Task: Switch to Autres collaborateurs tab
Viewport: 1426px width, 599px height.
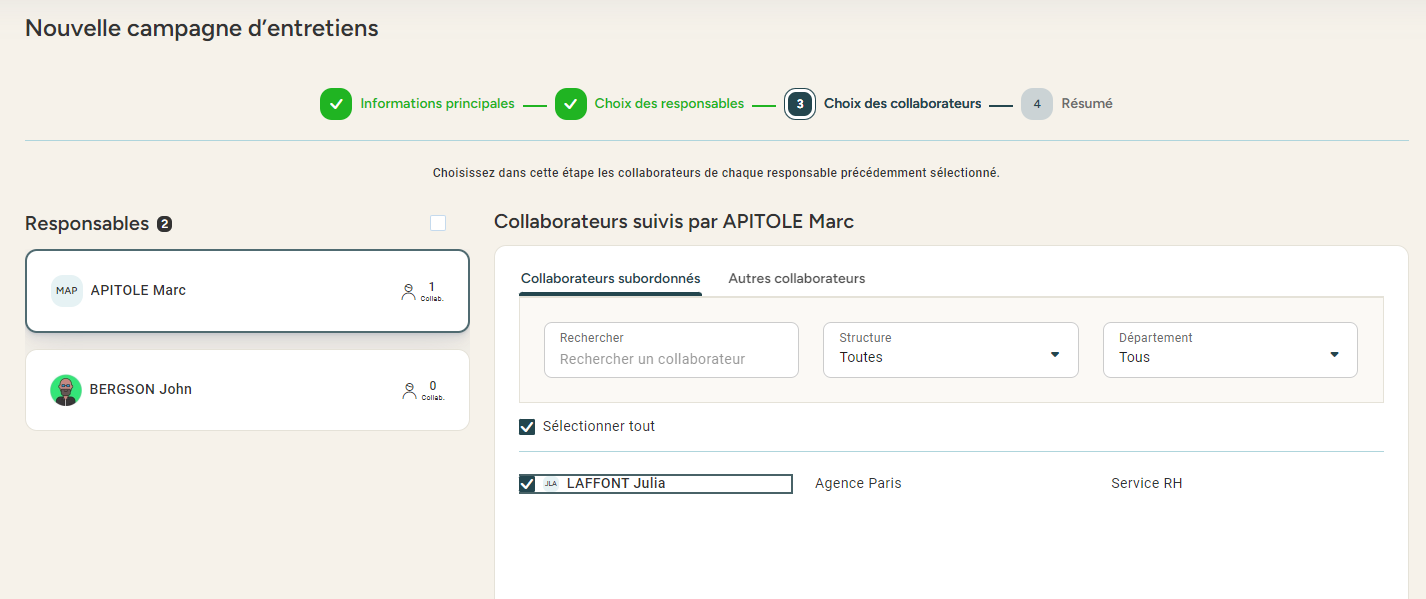Action: [796, 279]
